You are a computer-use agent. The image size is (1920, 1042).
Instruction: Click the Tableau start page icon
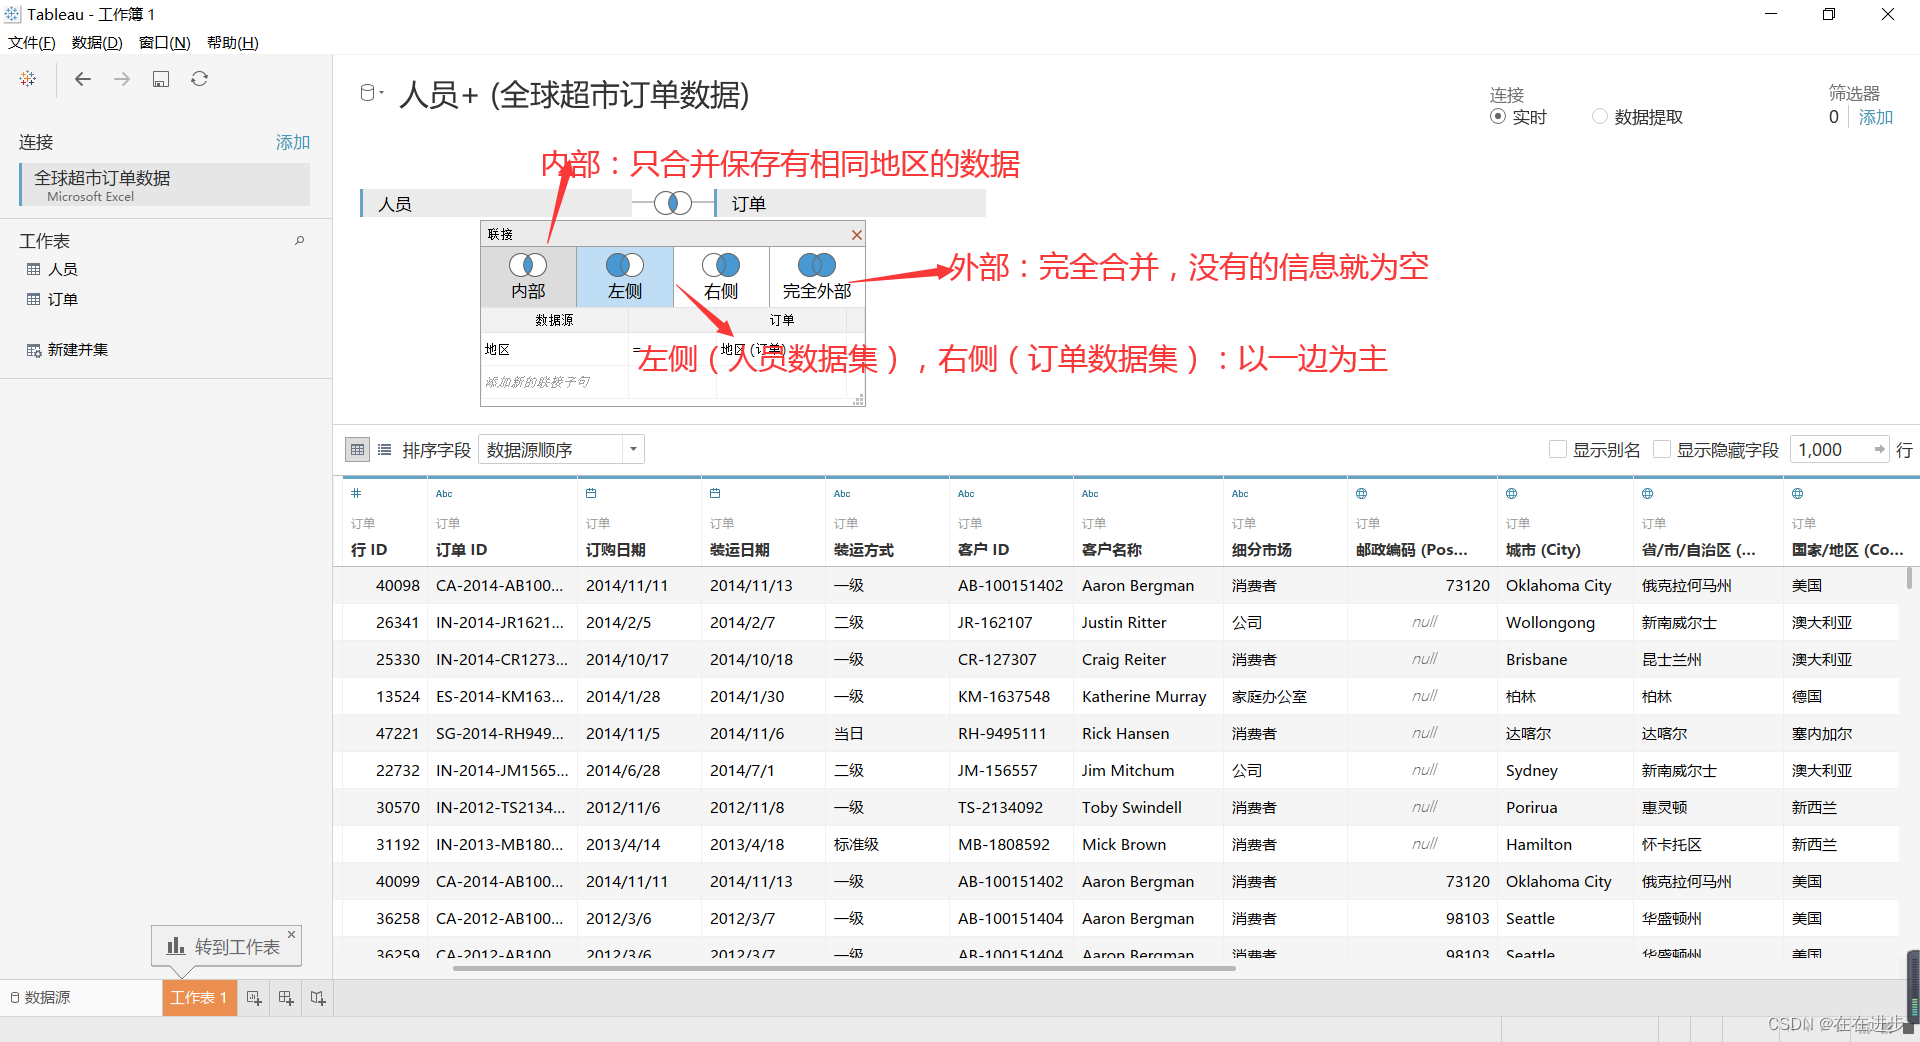(28, 79)
